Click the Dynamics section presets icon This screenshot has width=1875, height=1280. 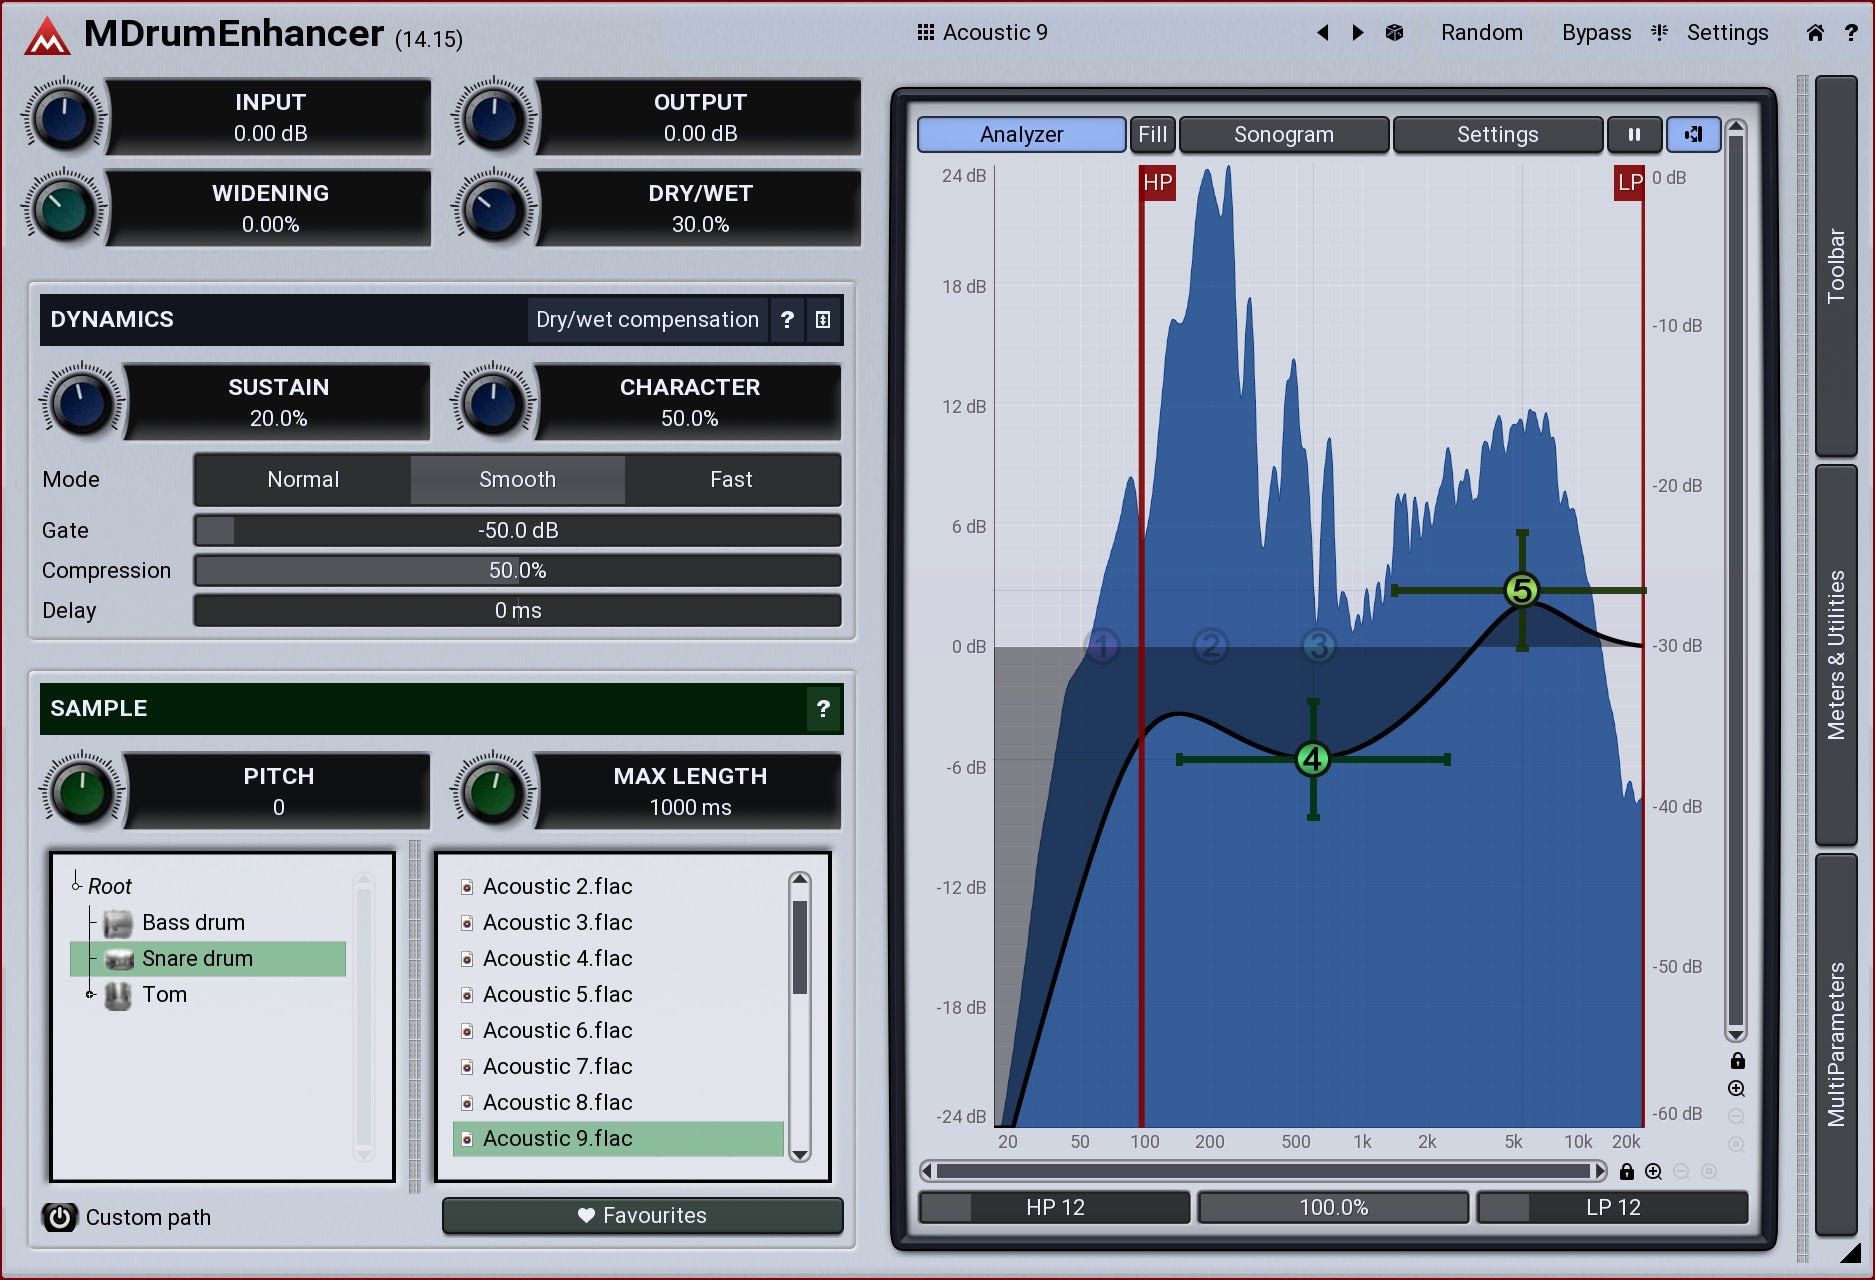coord(823,320)
